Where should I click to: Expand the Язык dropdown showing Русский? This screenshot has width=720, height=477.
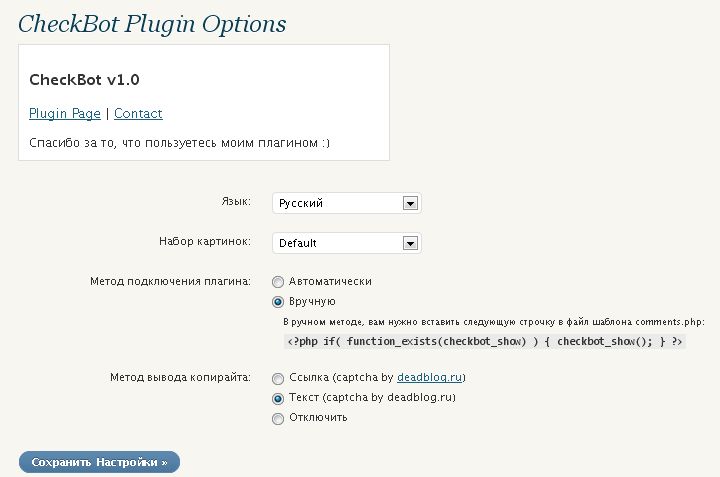tap(347, 203)
